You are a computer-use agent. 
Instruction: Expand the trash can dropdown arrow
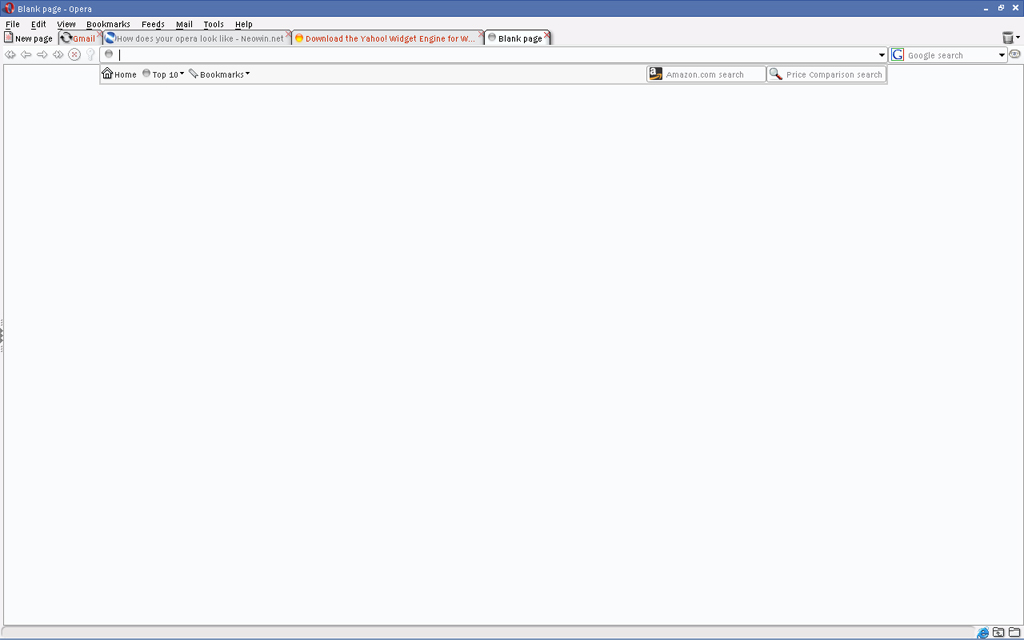[x=1017, y=38]
